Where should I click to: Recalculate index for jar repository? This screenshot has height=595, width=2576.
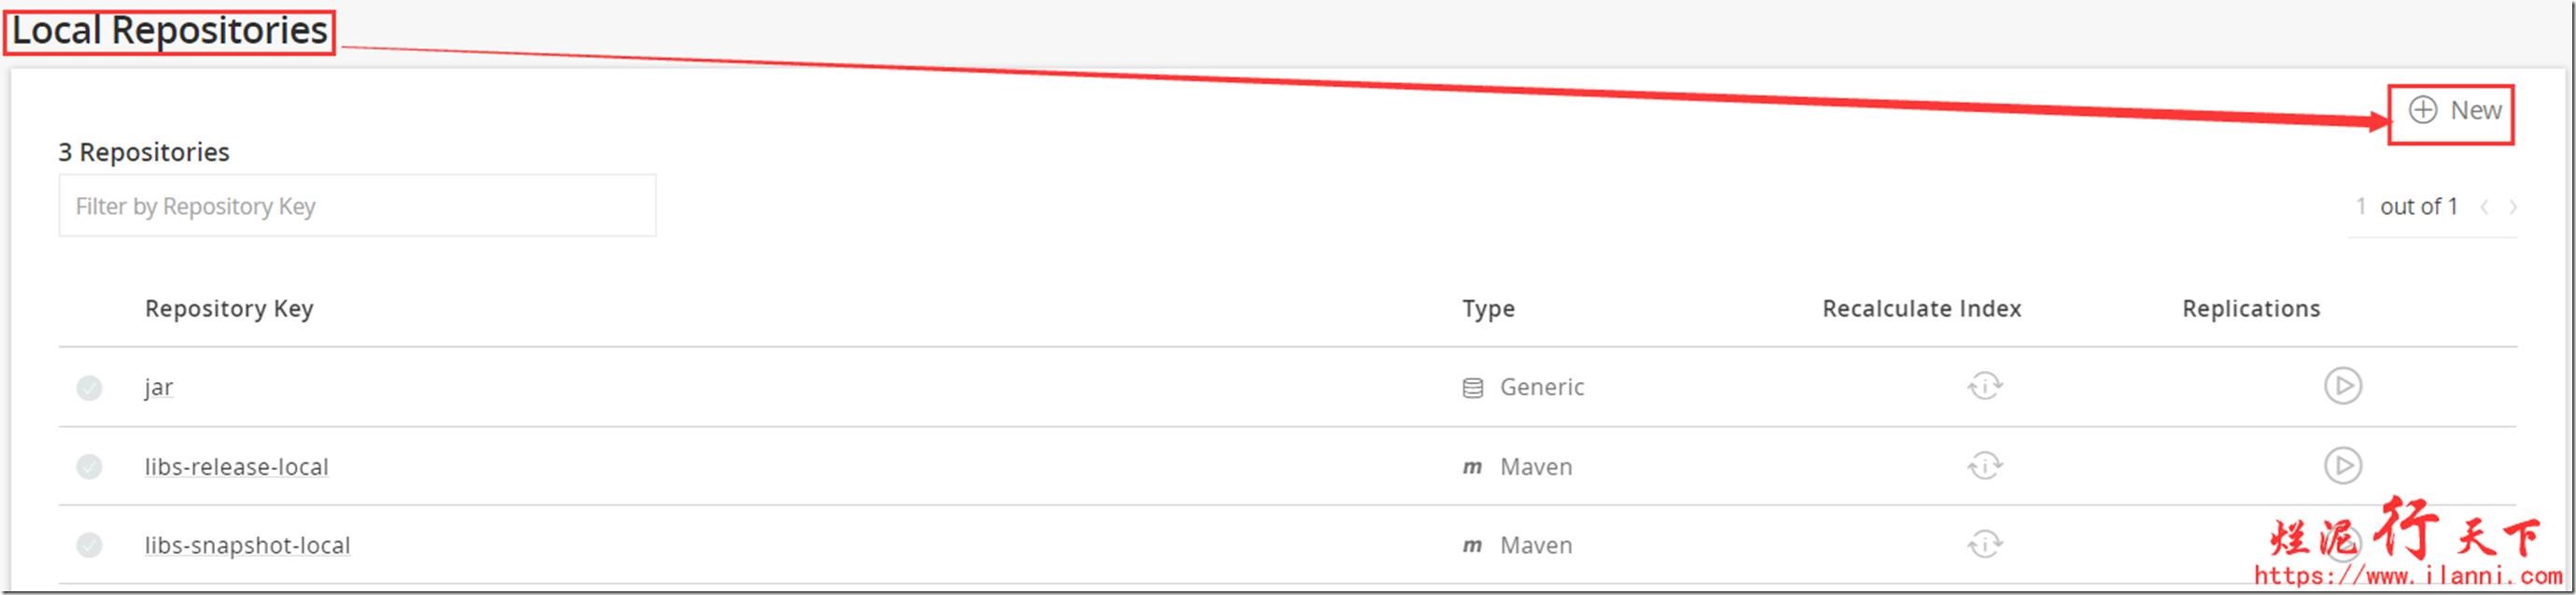point(1985,386)
